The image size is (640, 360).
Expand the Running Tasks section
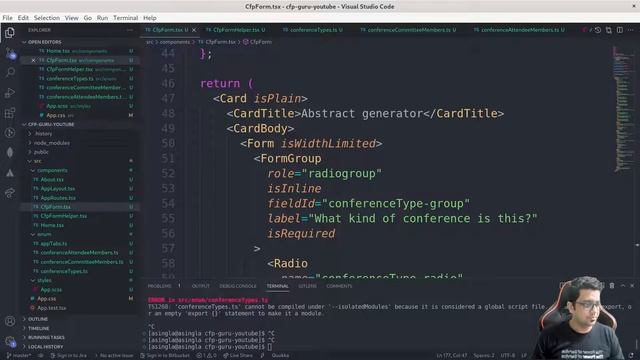(80, 338)
